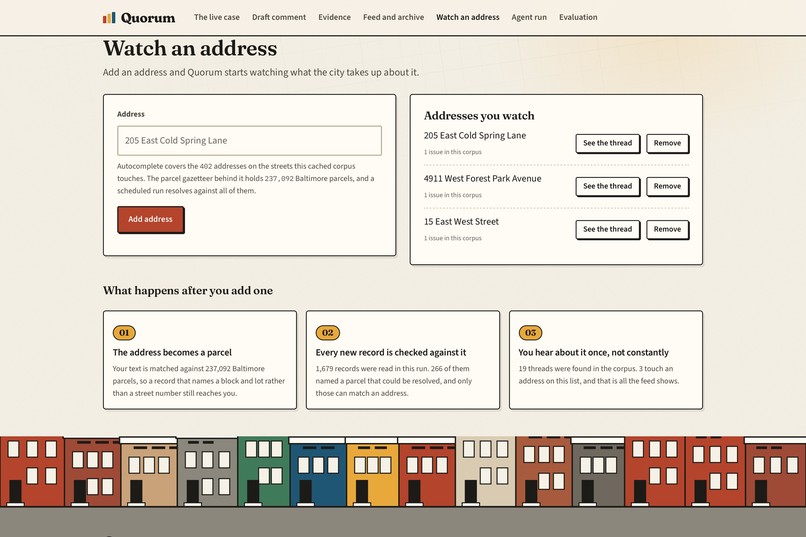Click the 02 step badge
Image resolution: width=806 pixels, height=537 pixels.
[x=327, y=332]
